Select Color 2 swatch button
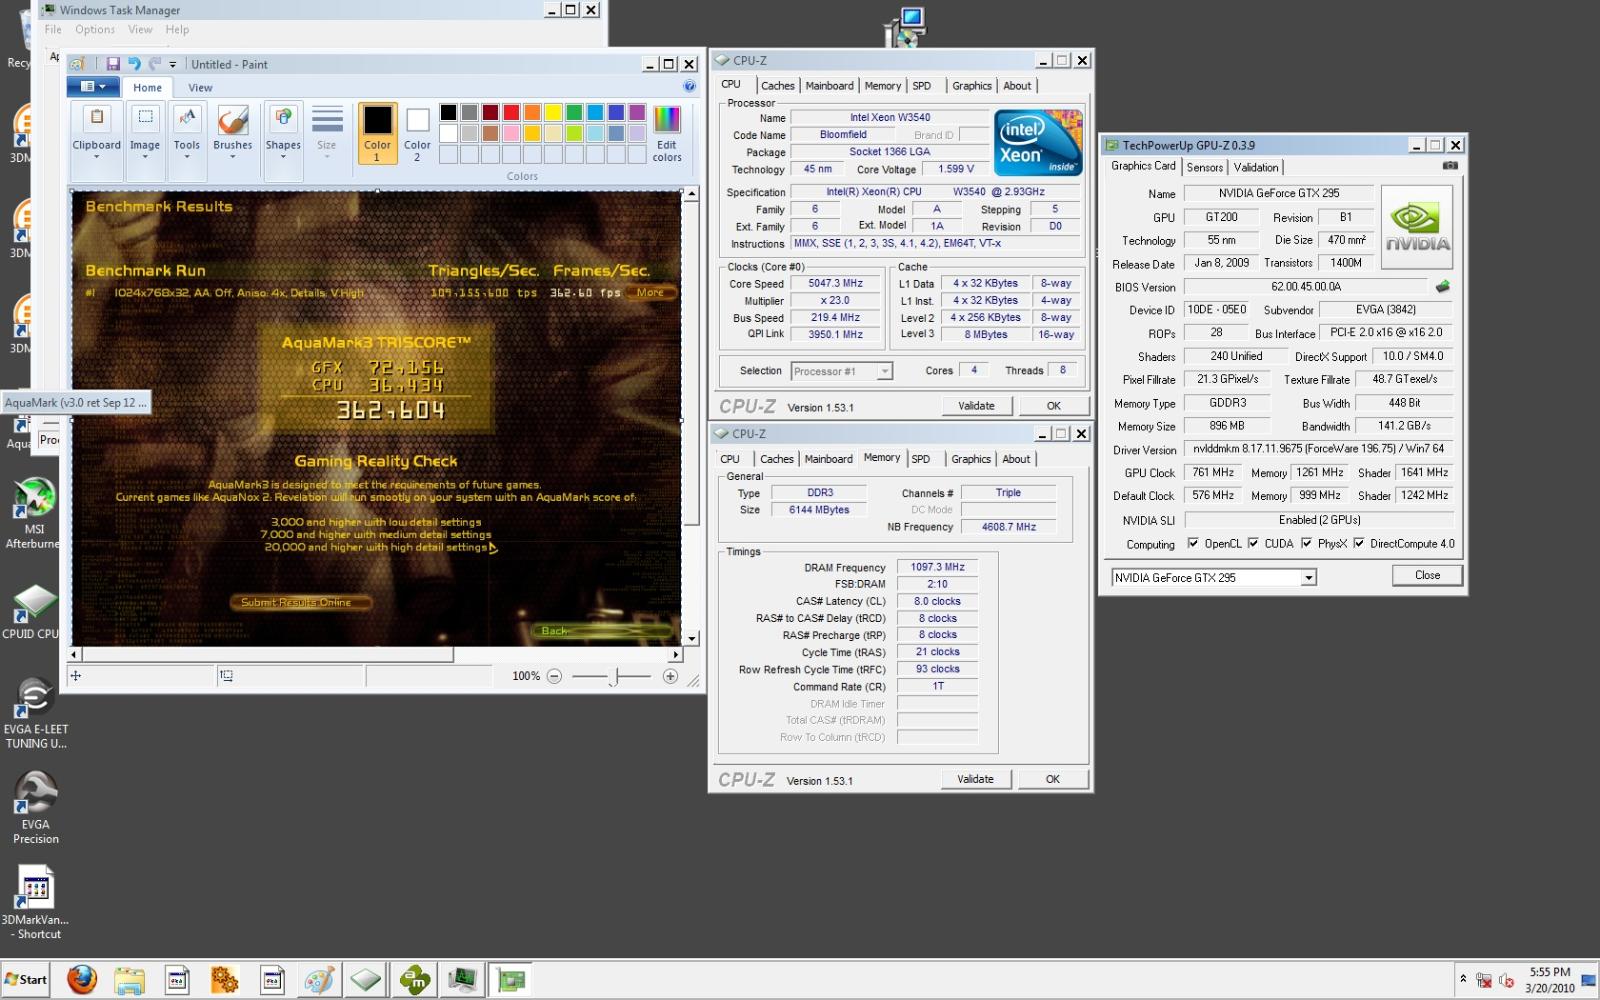 click(417, 133)
